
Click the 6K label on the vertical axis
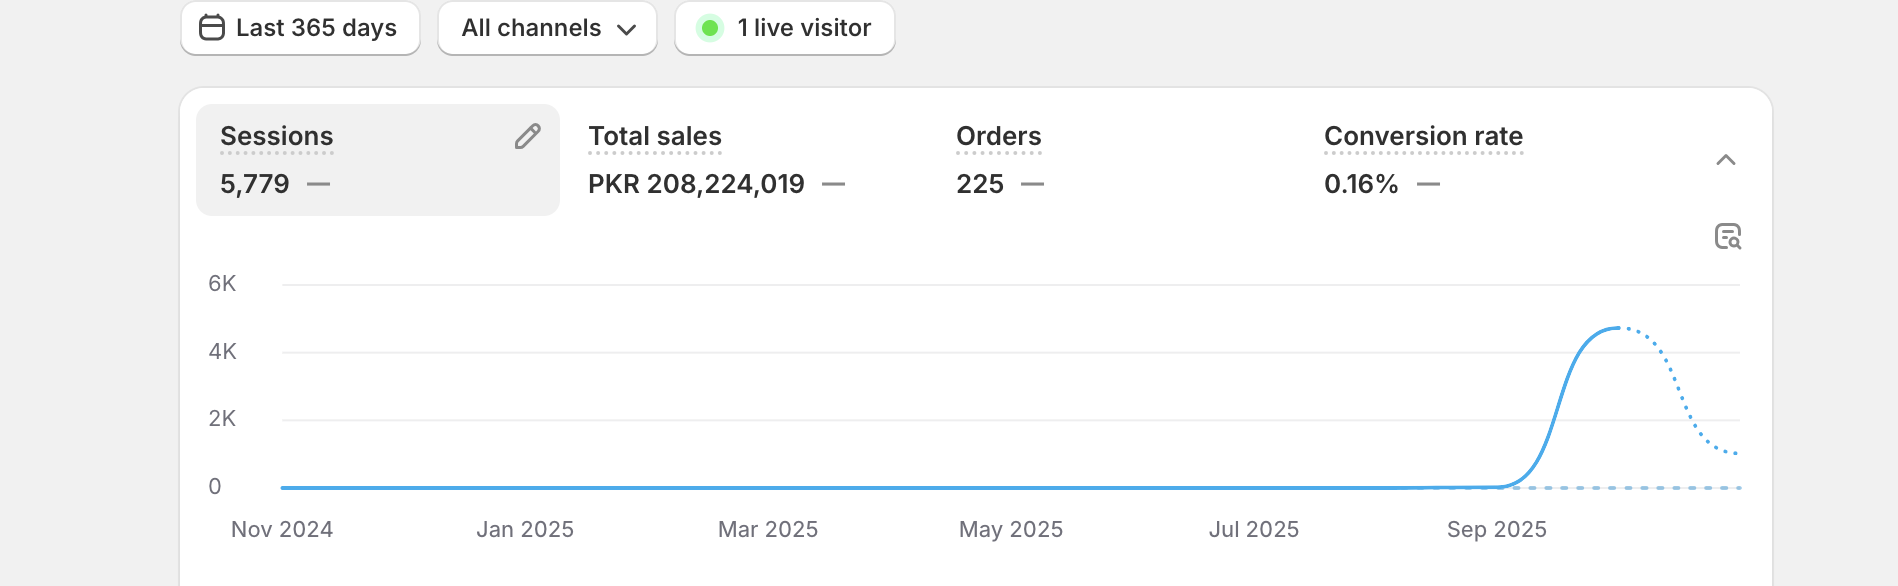pos(222,284)
